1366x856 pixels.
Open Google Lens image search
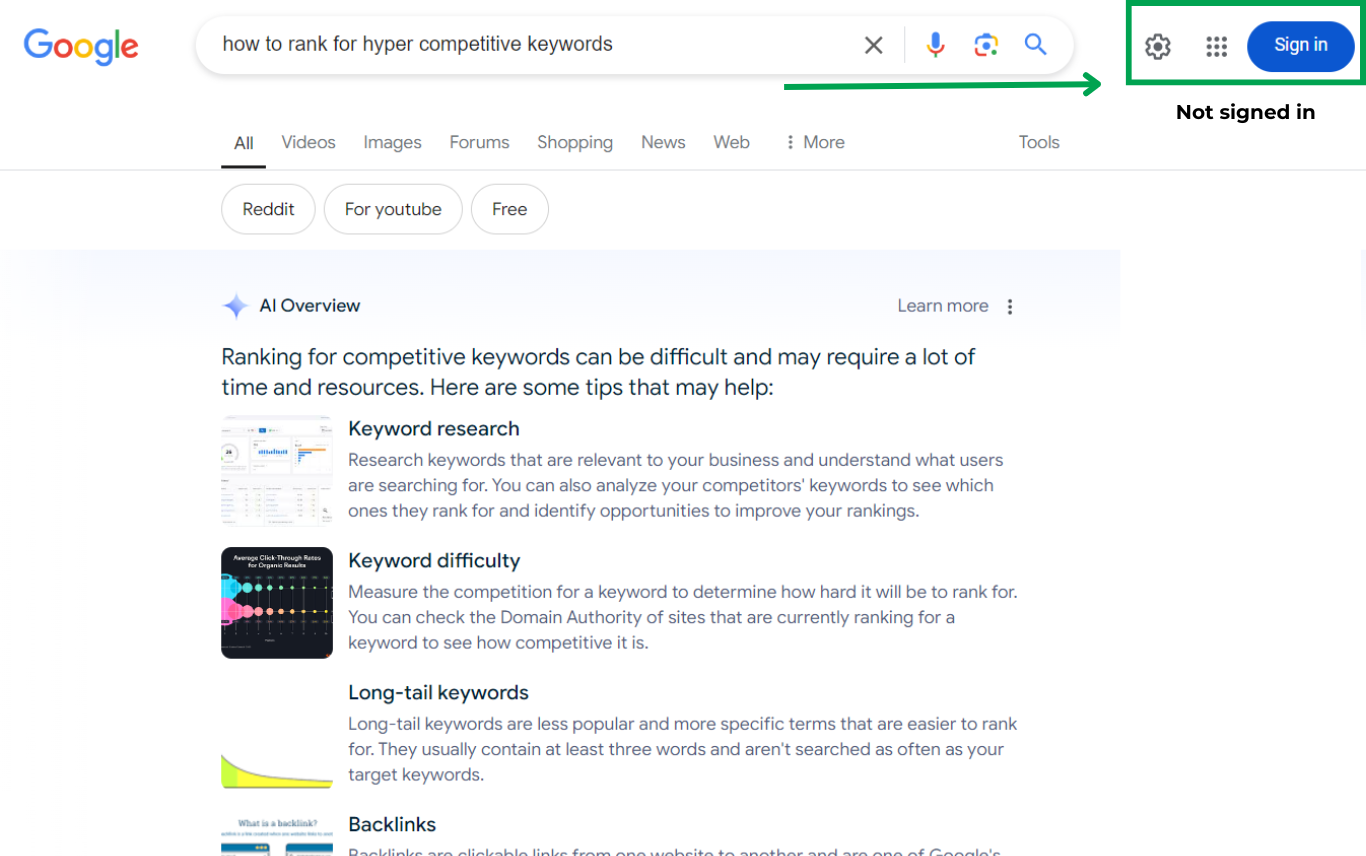[986, 45]
